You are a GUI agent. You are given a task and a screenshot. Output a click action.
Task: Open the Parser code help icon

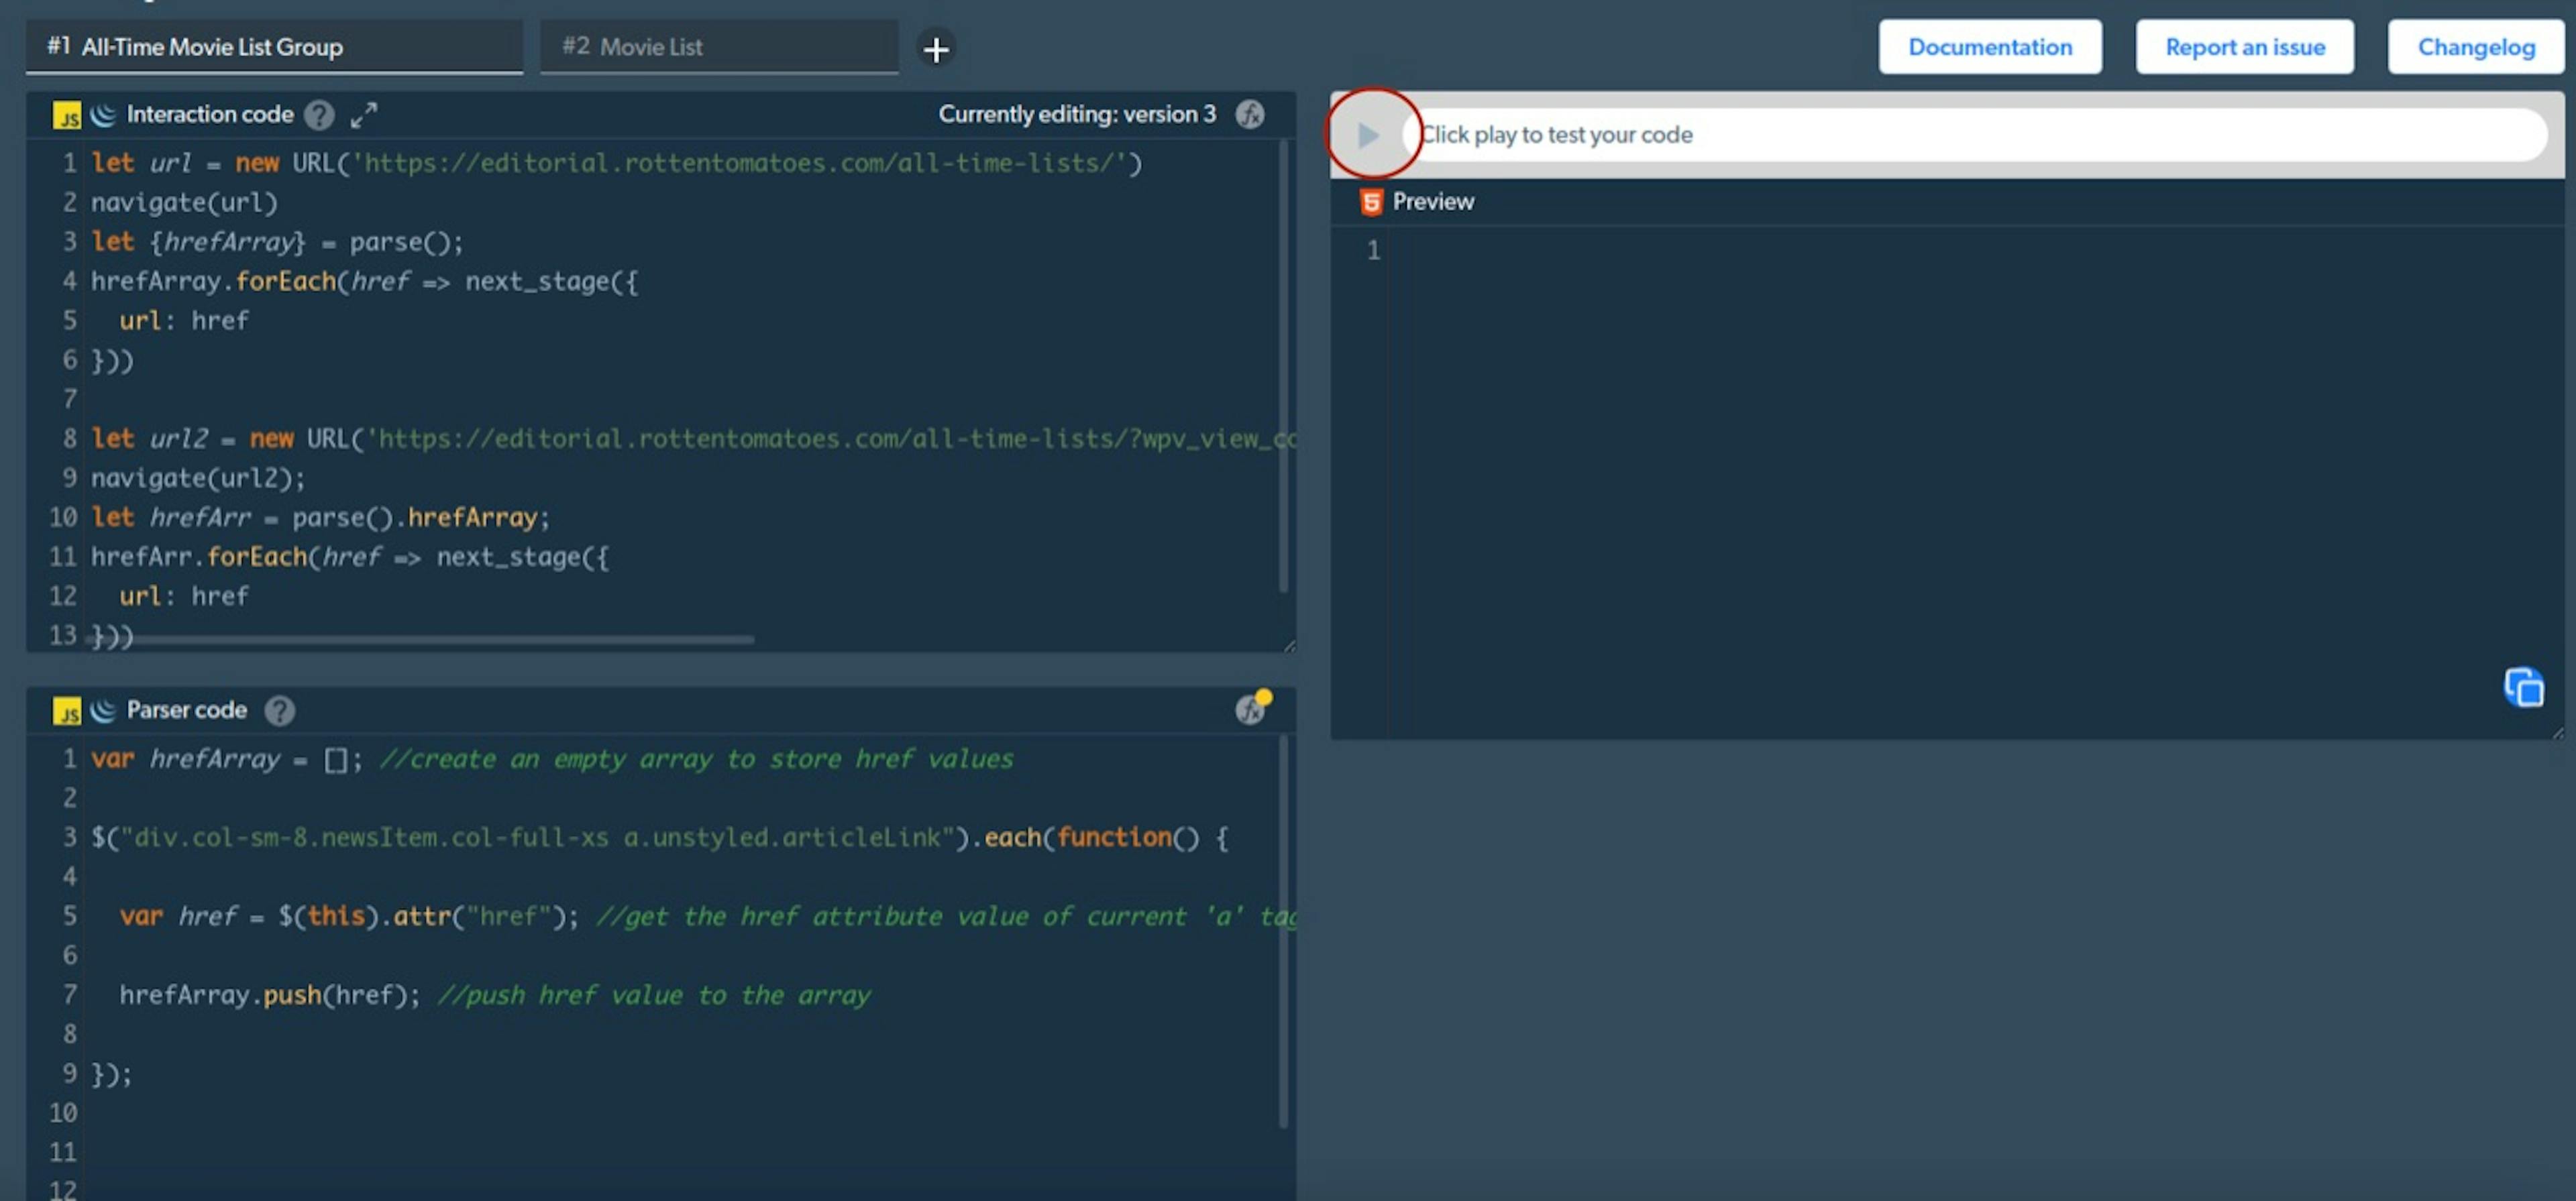[x=279, y=710]
